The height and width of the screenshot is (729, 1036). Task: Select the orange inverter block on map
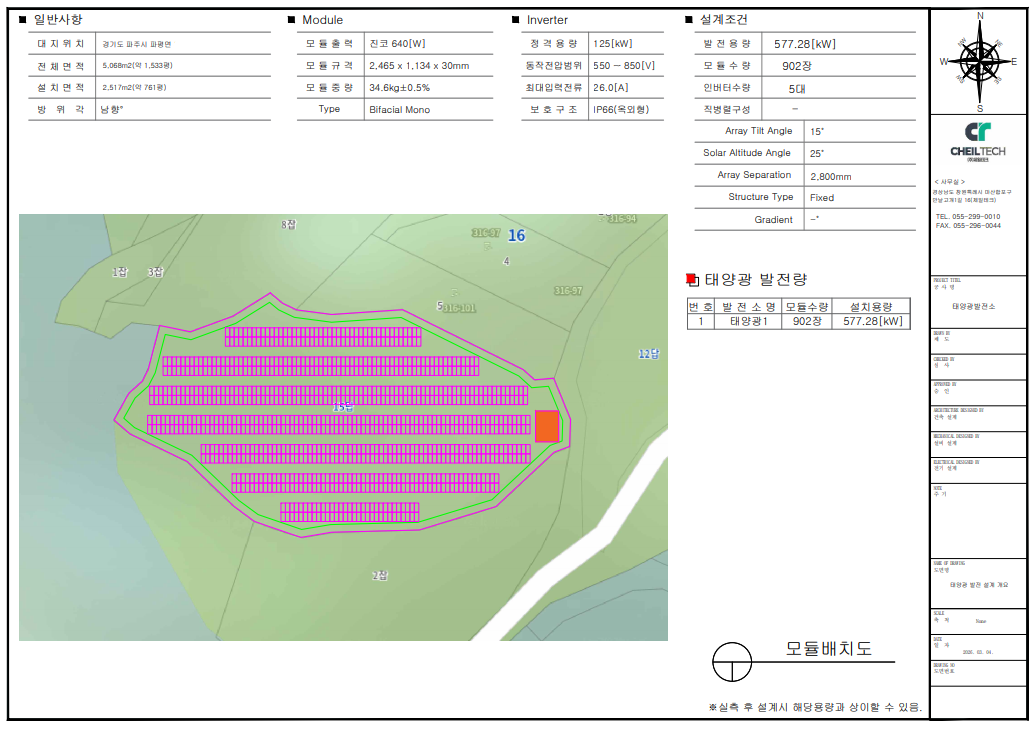(546, 426)
